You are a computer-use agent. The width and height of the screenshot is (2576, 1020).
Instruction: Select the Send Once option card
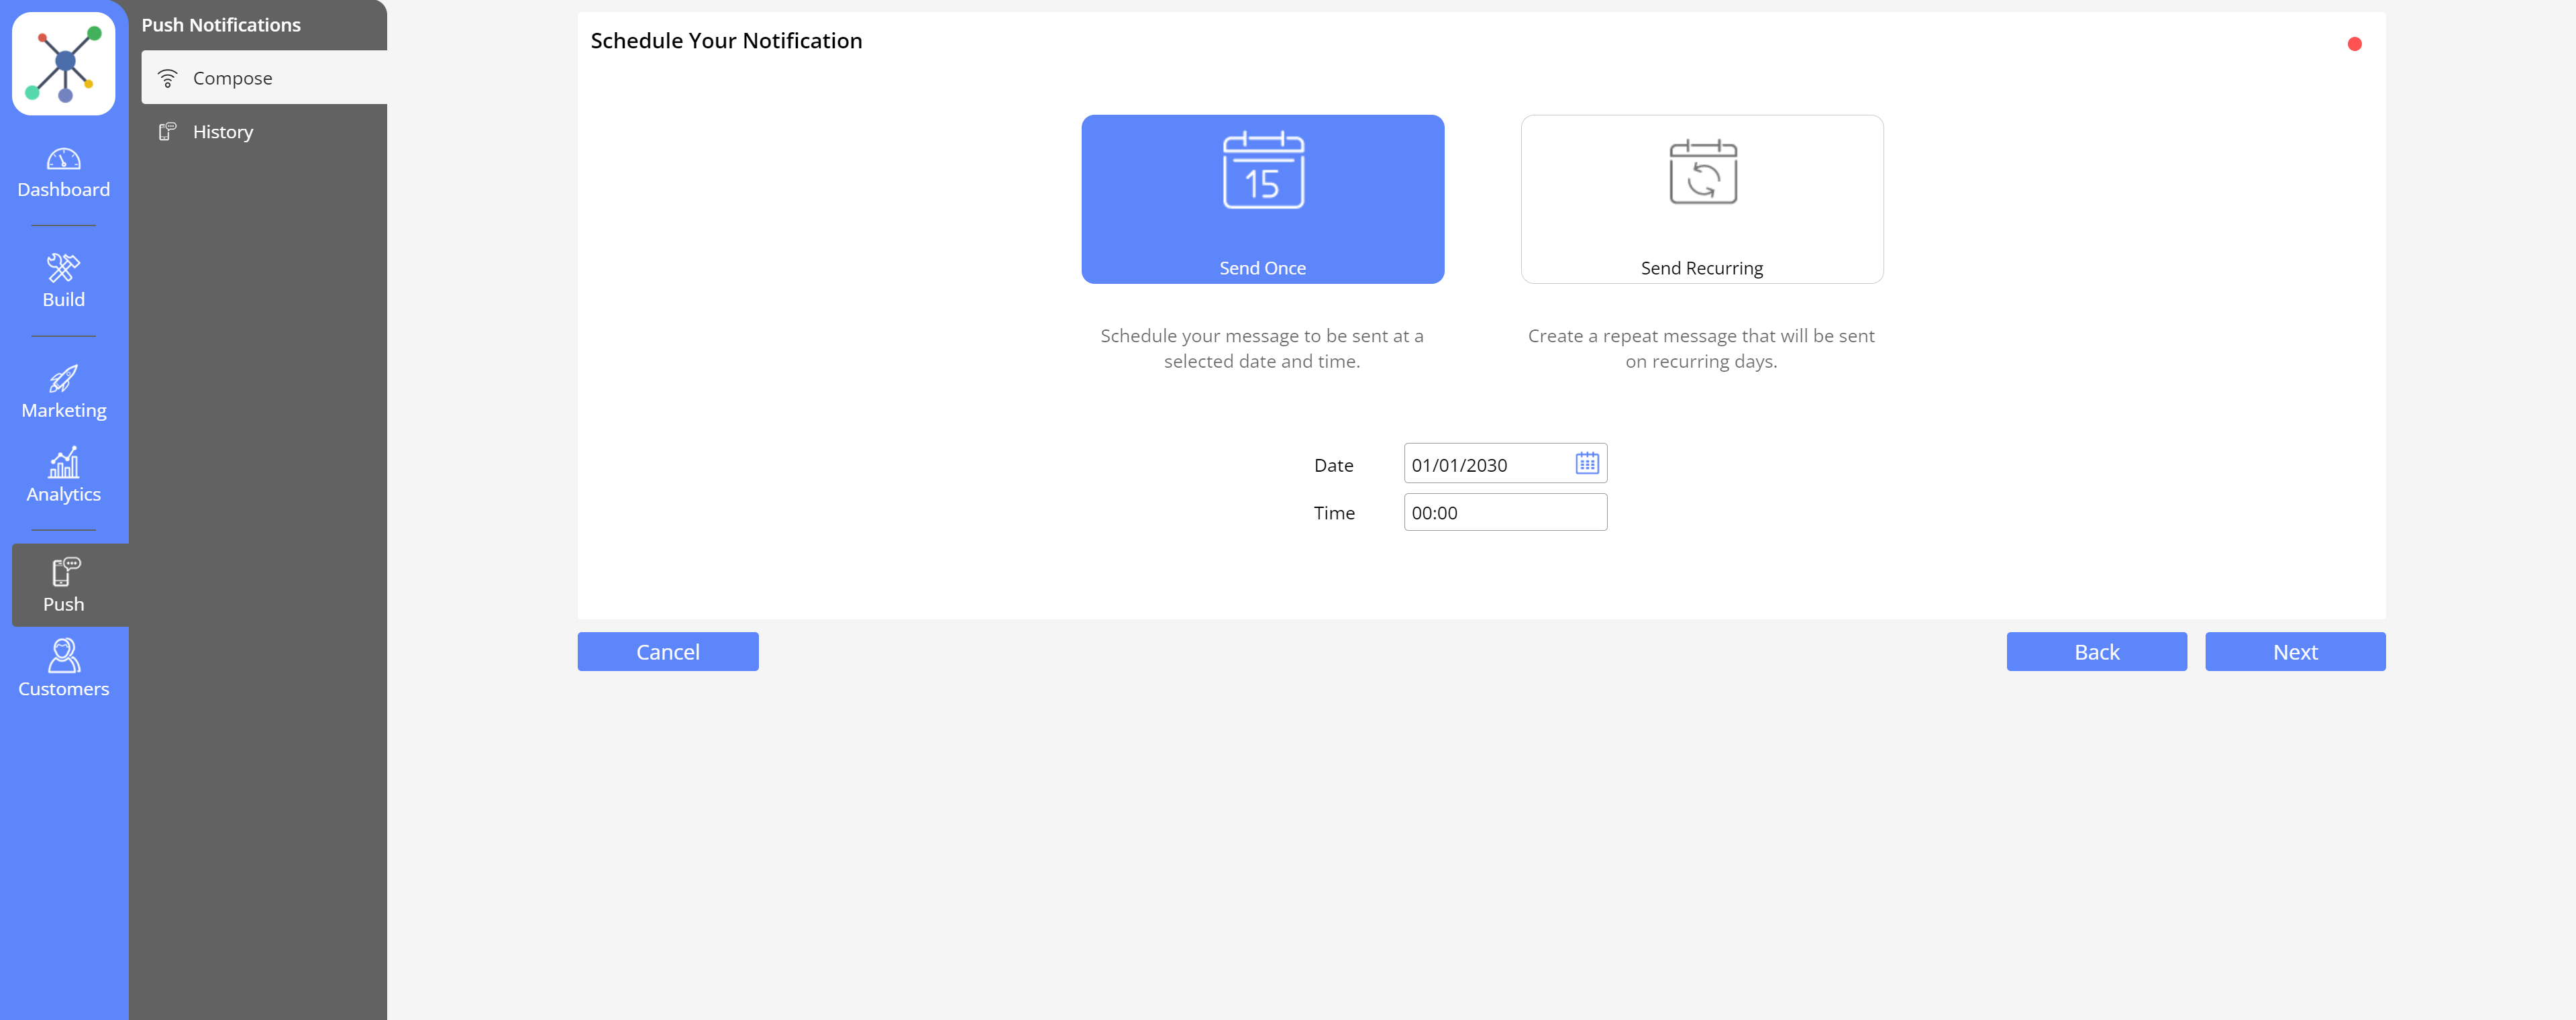[1262, 199]
